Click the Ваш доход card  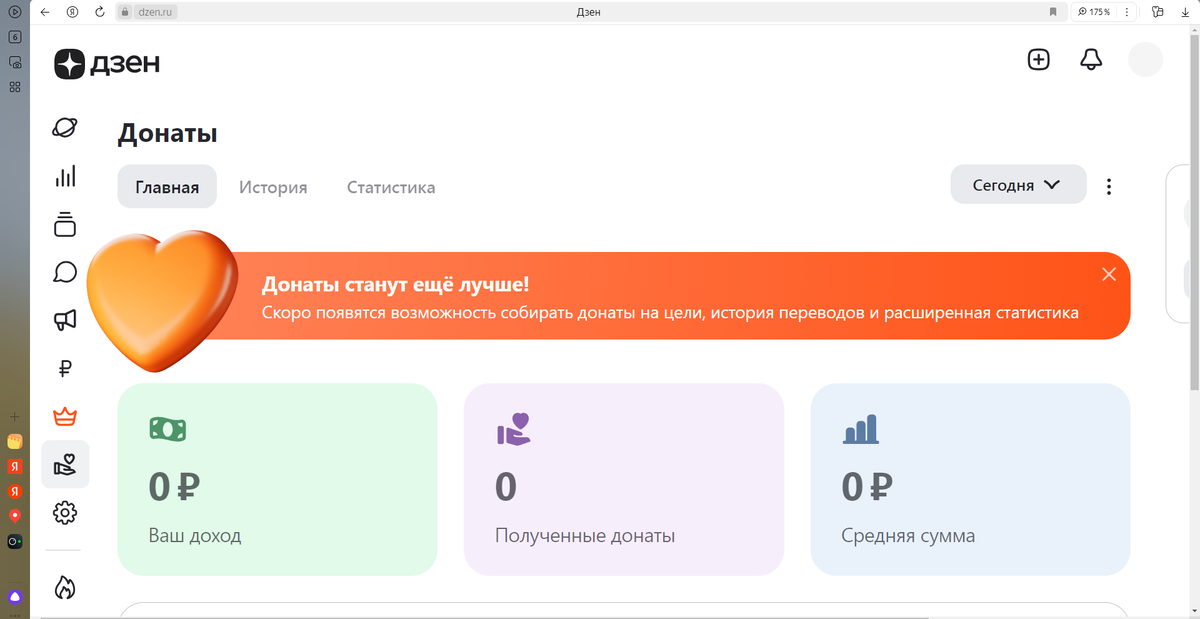[277, 479]
